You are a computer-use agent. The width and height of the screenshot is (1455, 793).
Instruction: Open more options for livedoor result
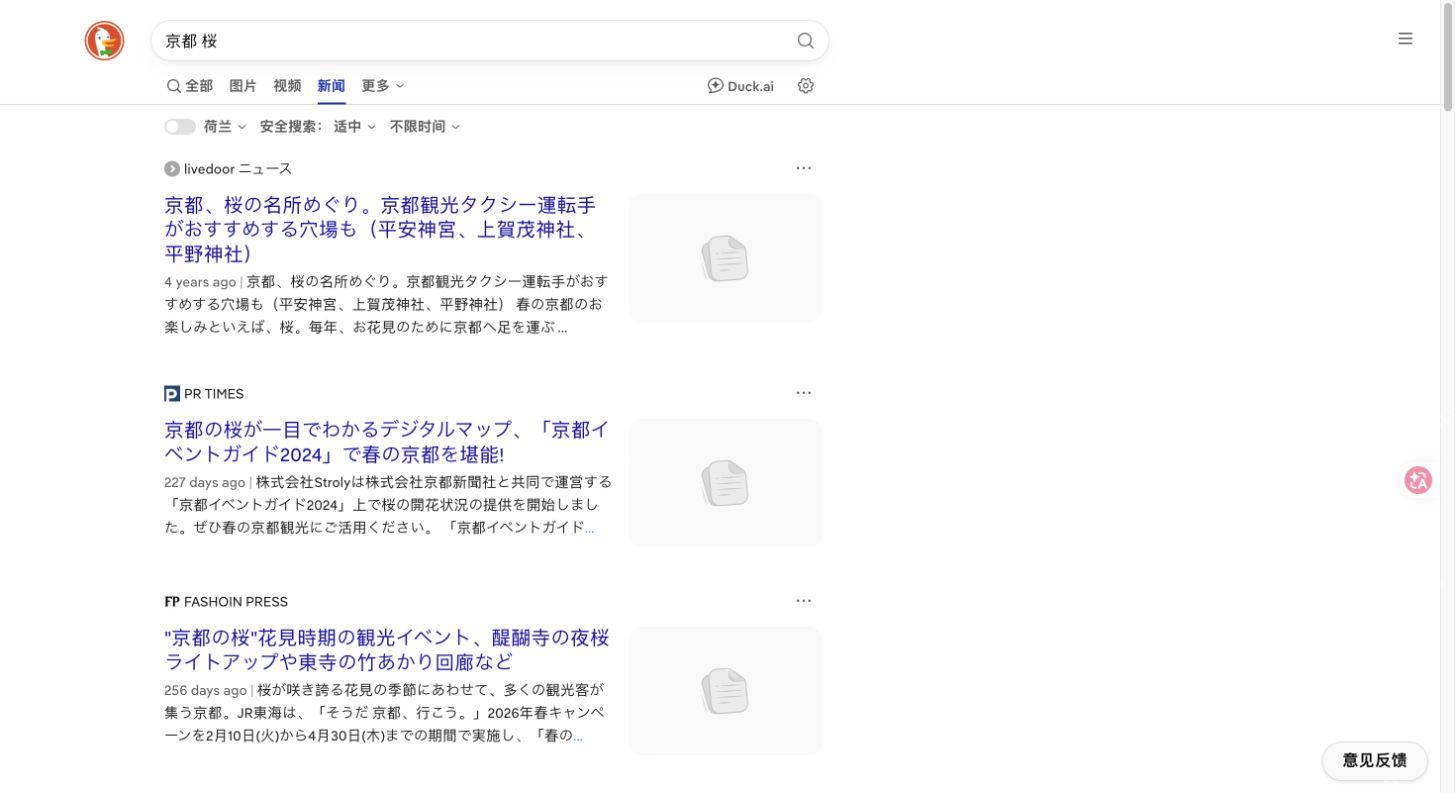pyautogui.click(x=804, y=168)
